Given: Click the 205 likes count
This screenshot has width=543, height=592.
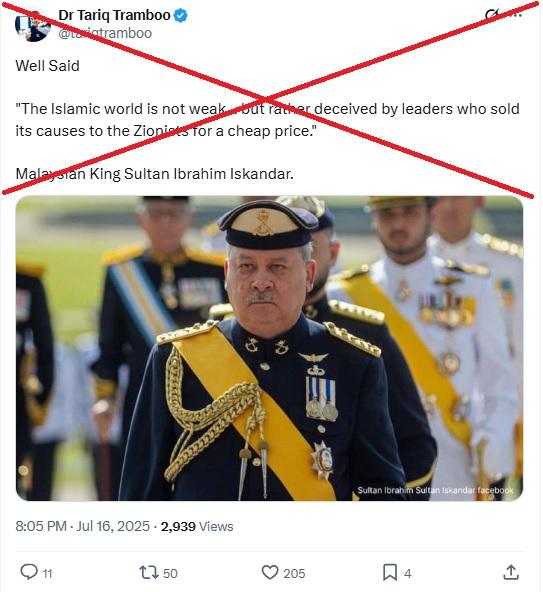Looking at the screenshot, I should [x=294, y=574].
